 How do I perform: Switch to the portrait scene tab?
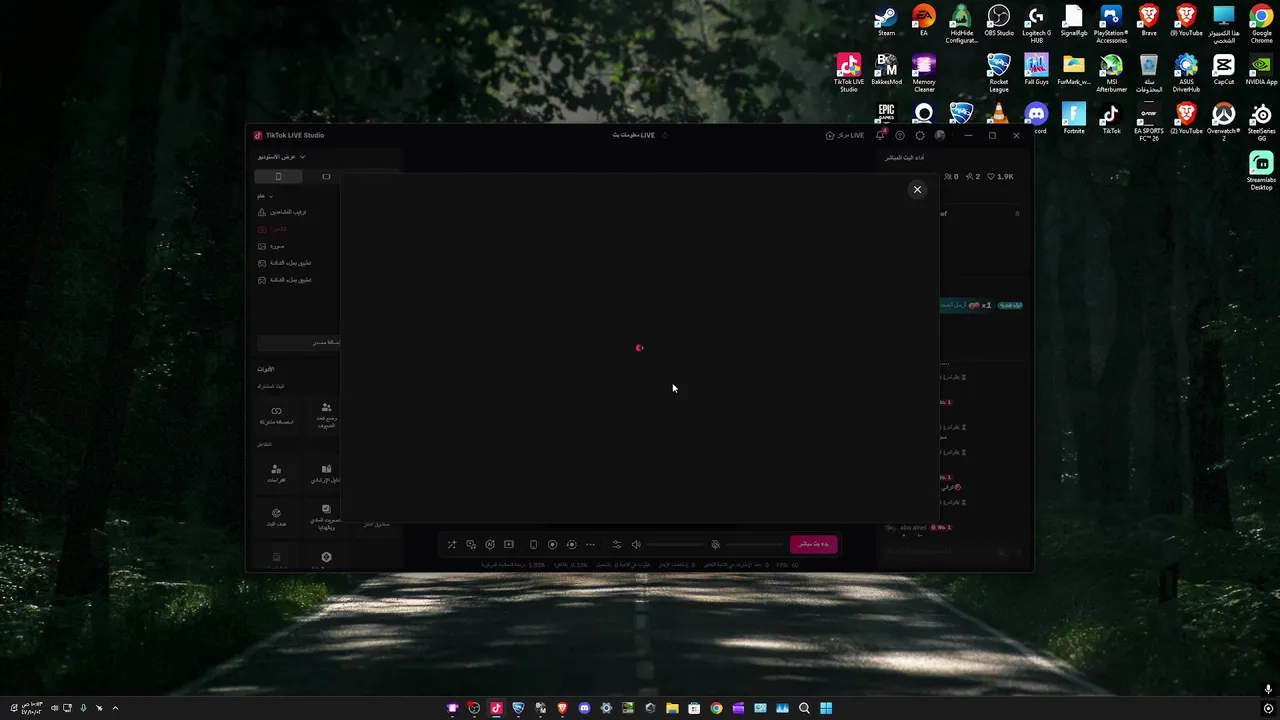[x=278, y=177]
